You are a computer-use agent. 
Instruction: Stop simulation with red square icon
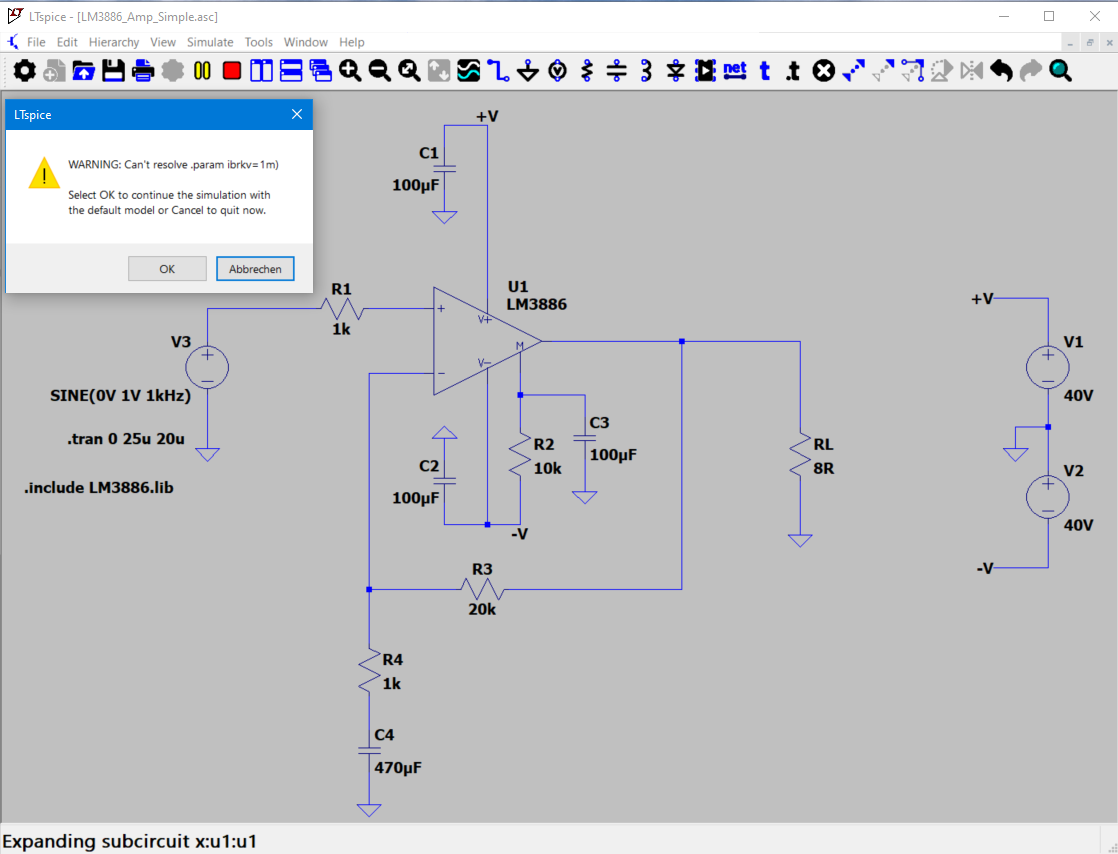232,71
